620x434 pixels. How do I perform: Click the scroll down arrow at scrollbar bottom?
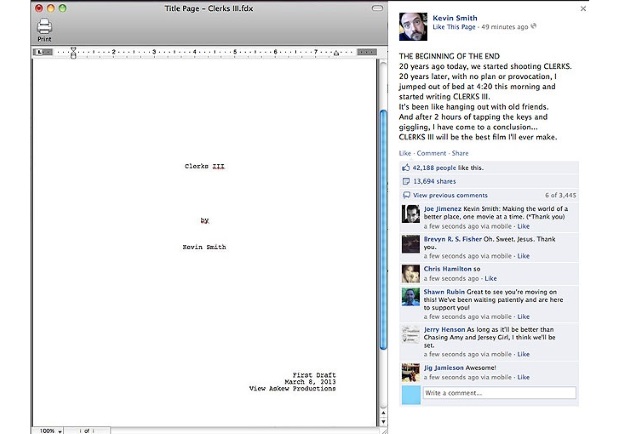pyautogui.click(x=383, y=421)
